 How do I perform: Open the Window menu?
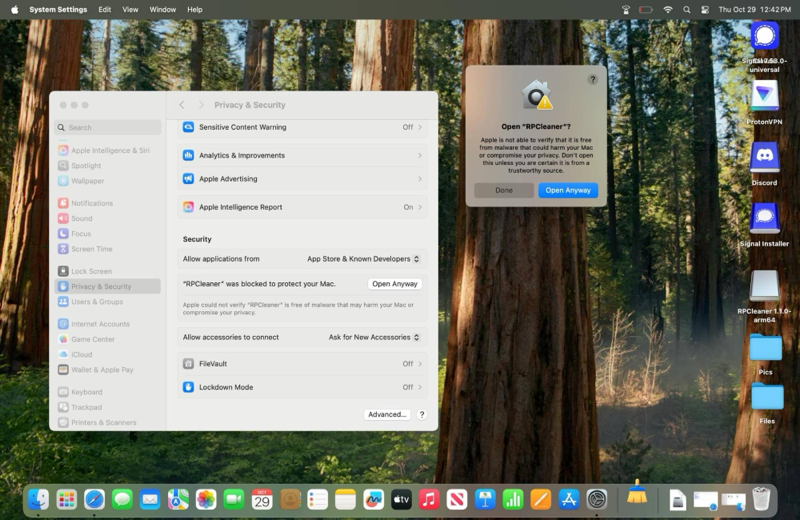[x=163, y=9]
